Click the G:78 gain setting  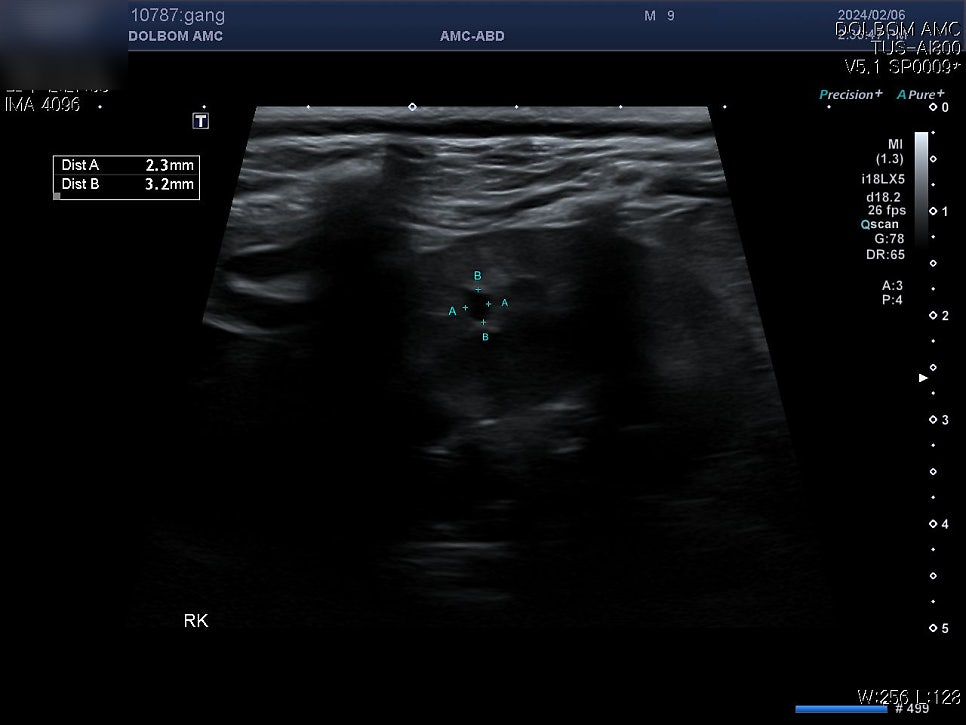coord(889,238)
